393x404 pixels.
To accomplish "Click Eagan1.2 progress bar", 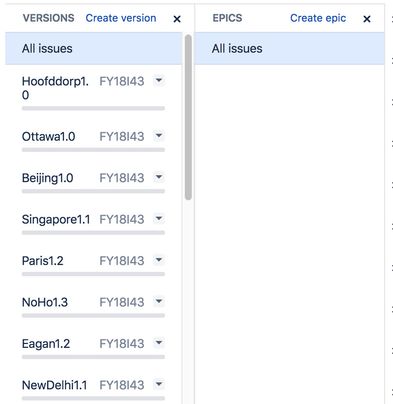I will pos(93,357).
